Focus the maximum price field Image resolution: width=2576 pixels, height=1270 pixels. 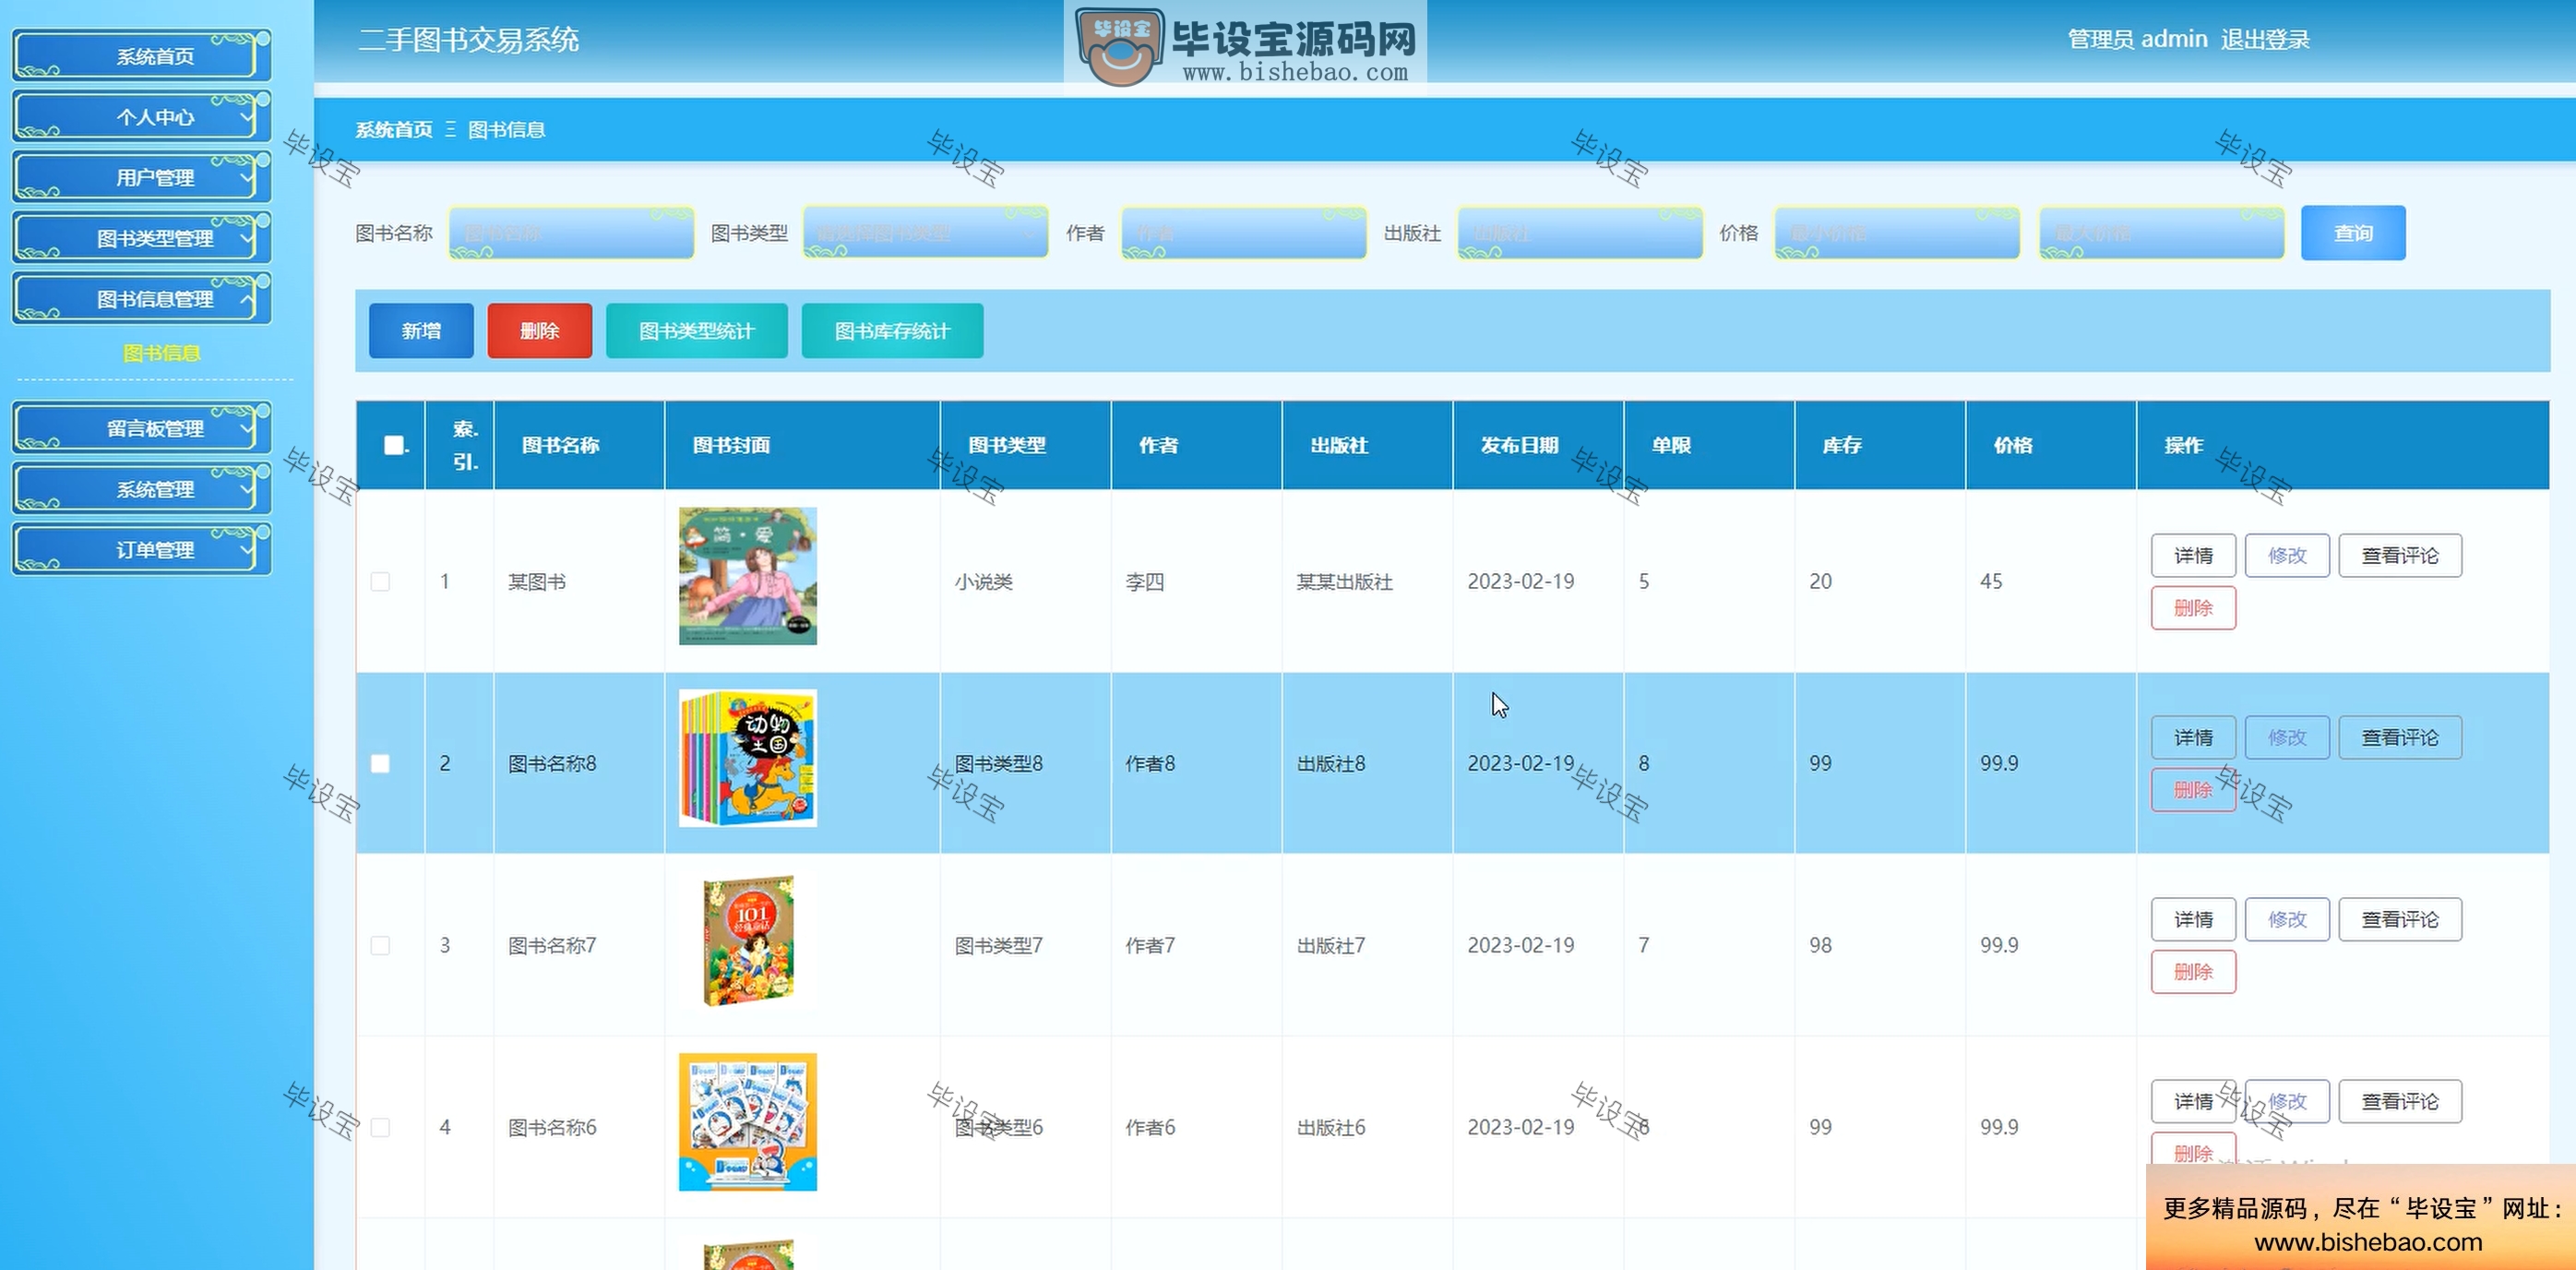click(x=2162, y=233)
